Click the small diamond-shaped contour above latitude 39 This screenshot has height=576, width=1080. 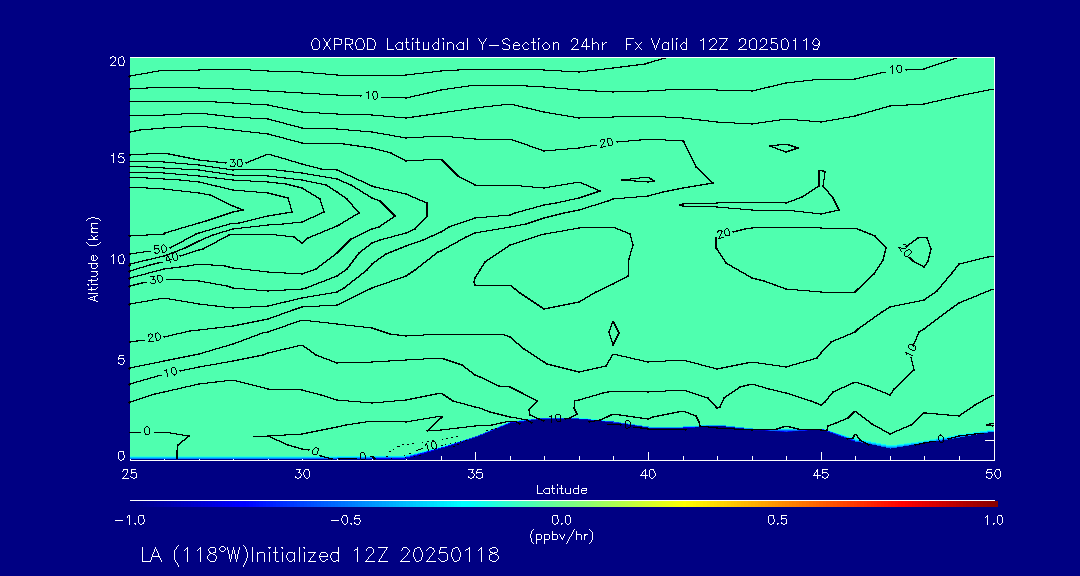(x=614, y=333)
